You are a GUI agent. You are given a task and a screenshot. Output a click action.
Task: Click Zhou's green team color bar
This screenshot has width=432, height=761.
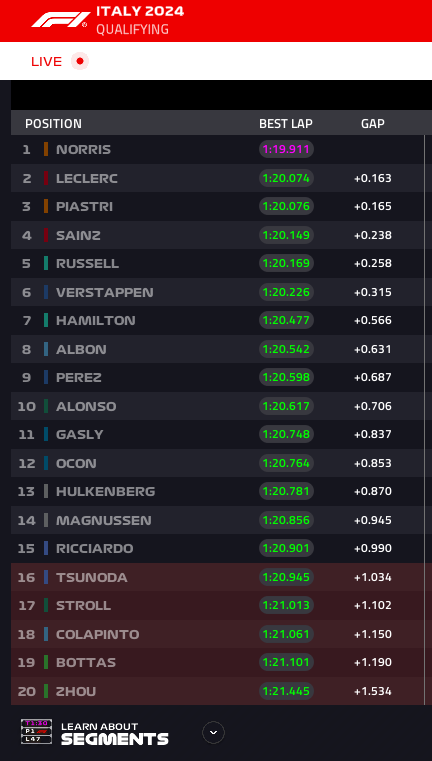pyautogui.click(x=46, y=691)
